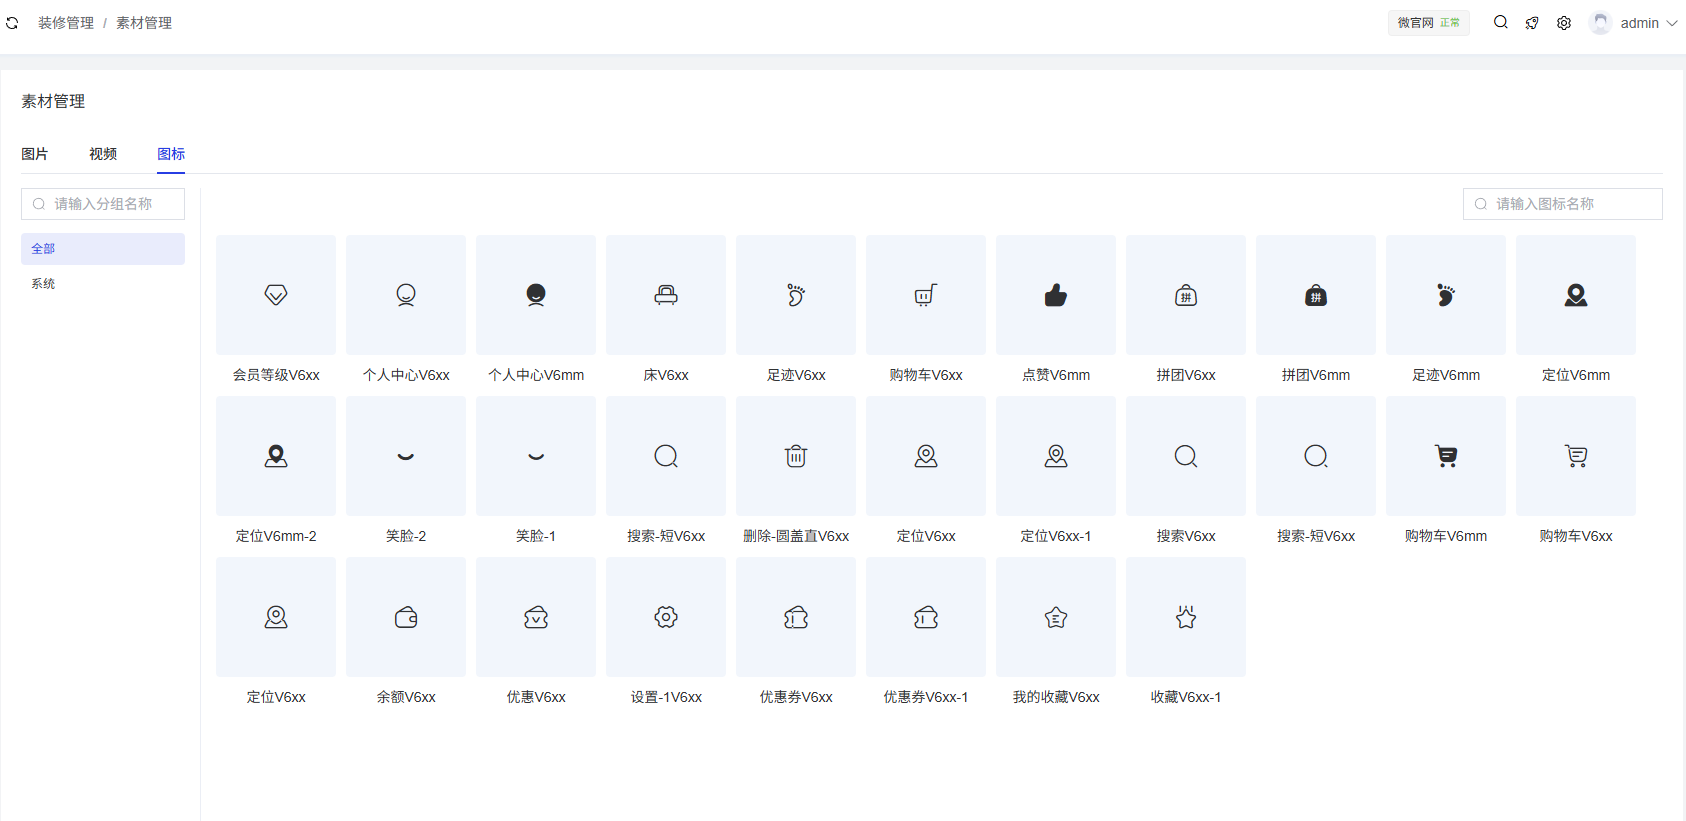Screen dimensions: 1686x821
Task: Select the 床V6xx bed icon
Action: click(665, 295)
